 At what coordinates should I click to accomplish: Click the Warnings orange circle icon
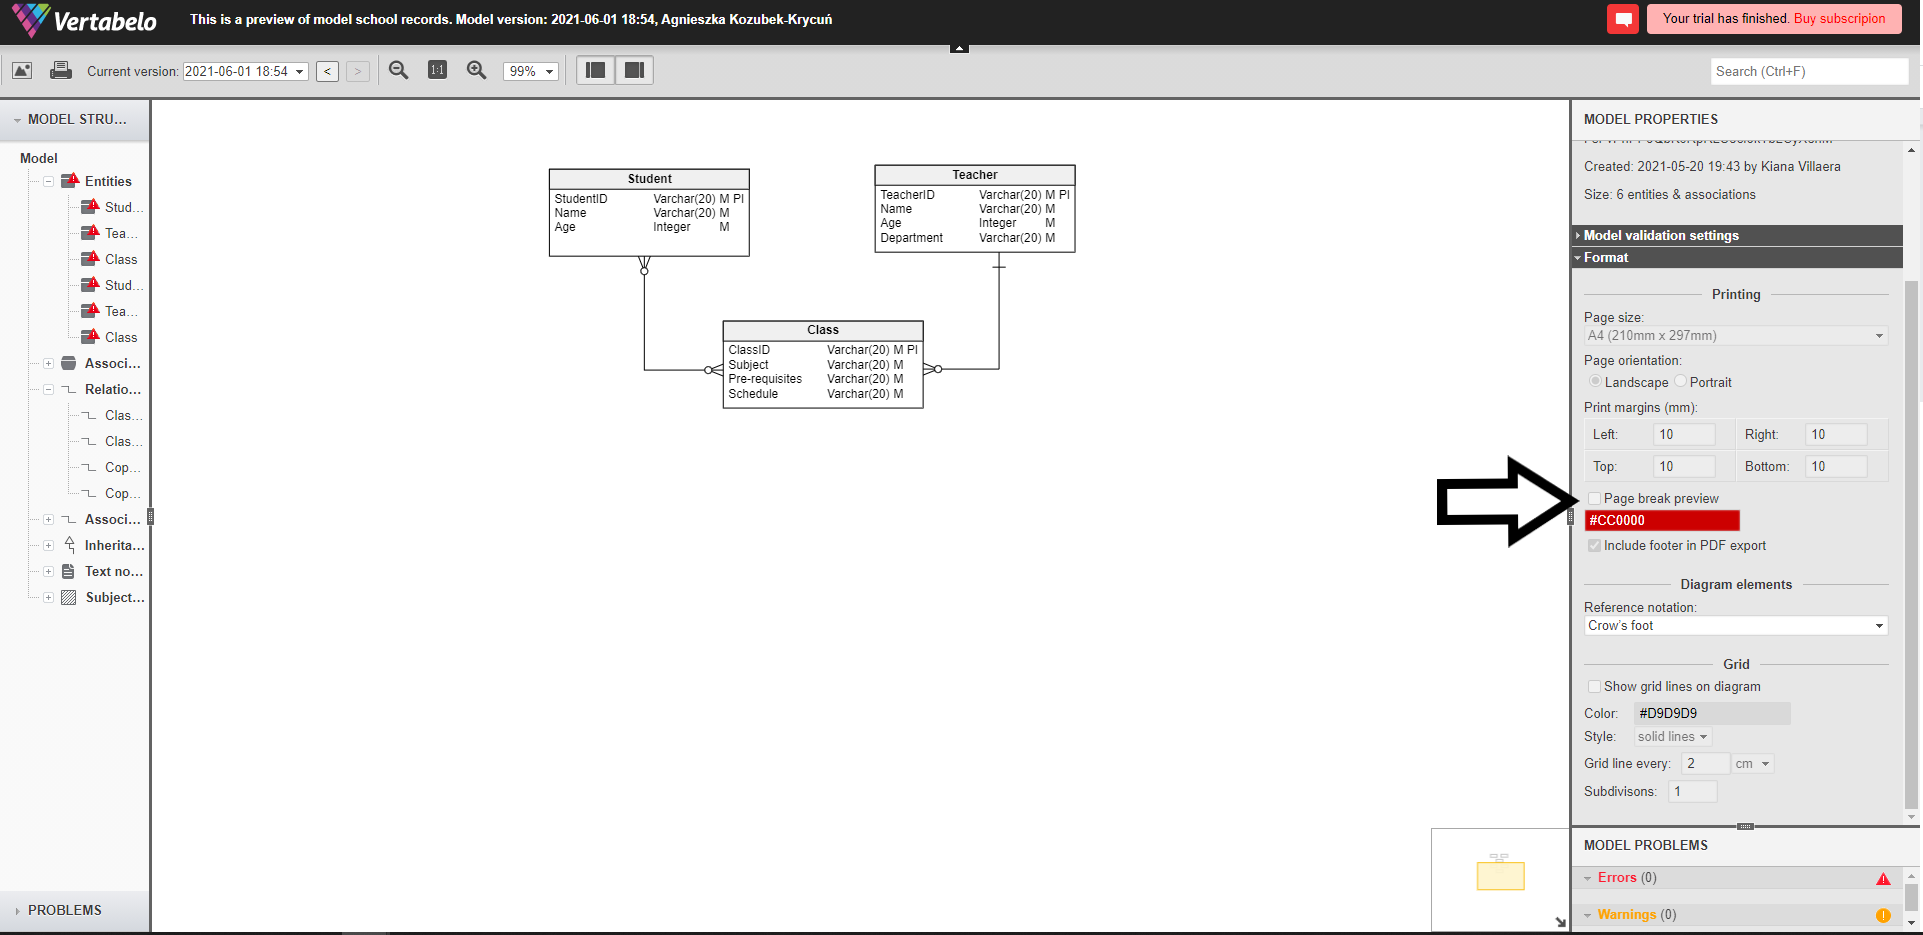(x=1883, y=915)
